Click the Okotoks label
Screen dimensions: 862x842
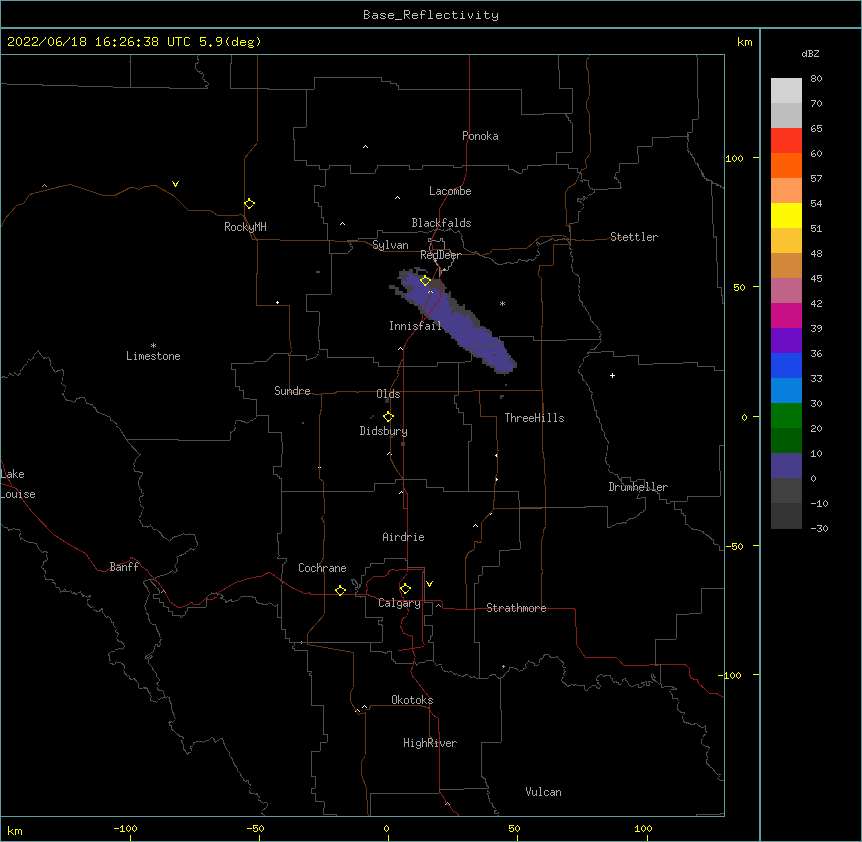[412, 700]
